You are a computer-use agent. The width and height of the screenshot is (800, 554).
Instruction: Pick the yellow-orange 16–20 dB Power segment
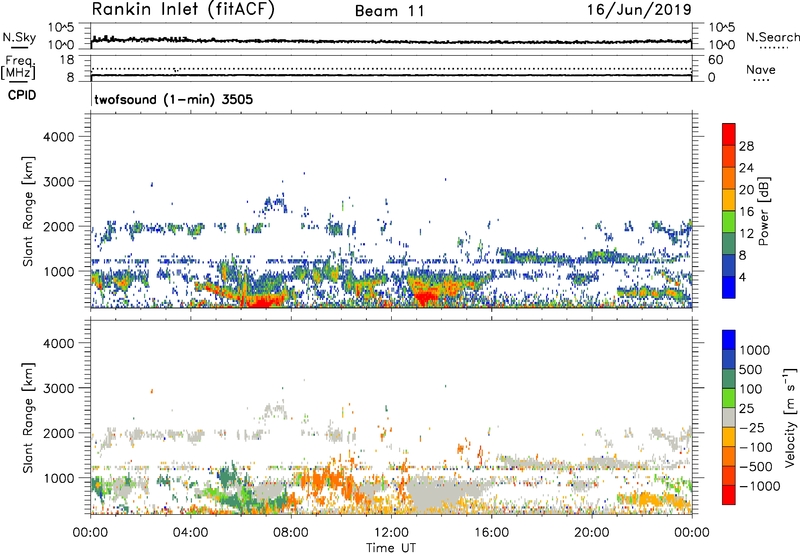(x=729, y=200)
